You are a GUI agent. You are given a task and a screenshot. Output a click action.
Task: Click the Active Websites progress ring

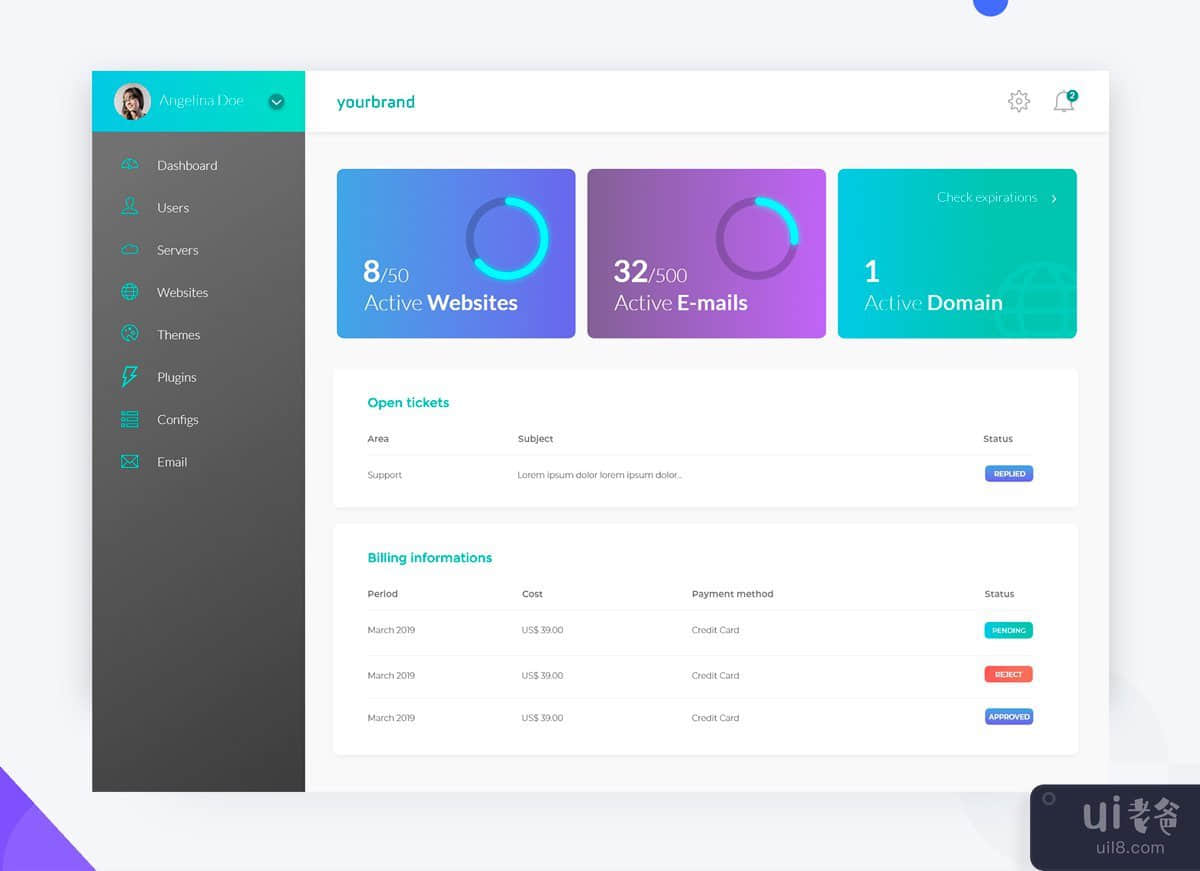(x=507, y=238)
